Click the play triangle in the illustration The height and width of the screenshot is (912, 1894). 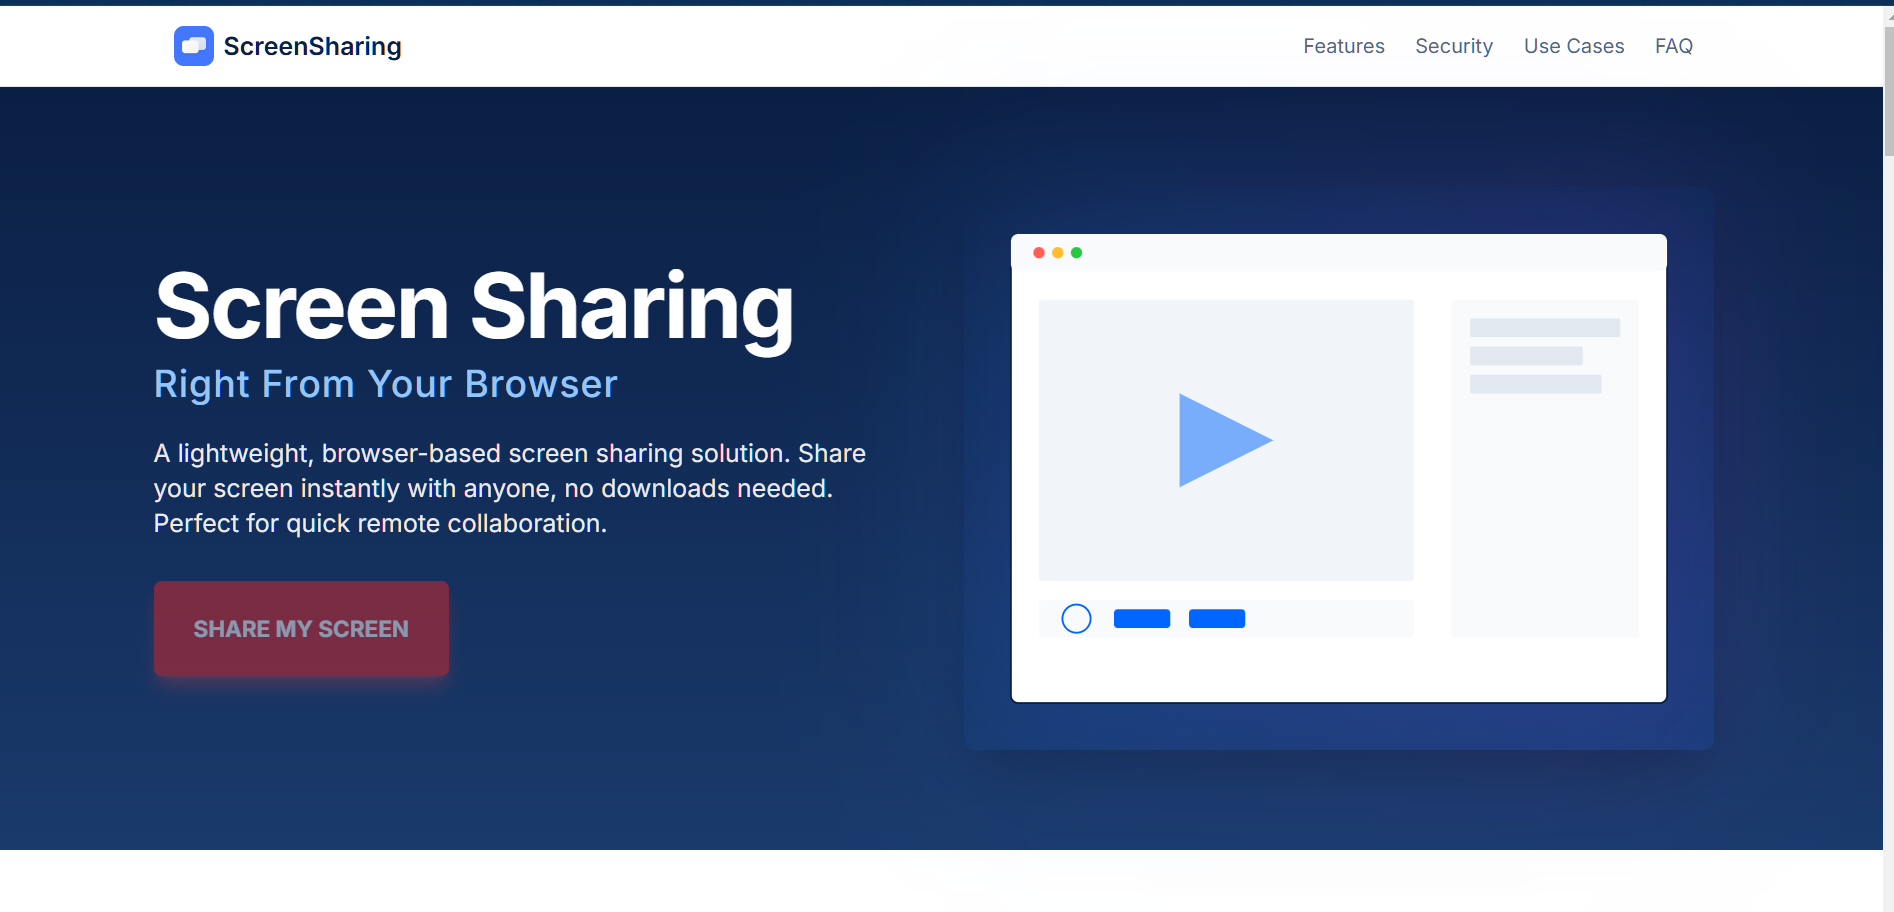(x=1225, y=440)
